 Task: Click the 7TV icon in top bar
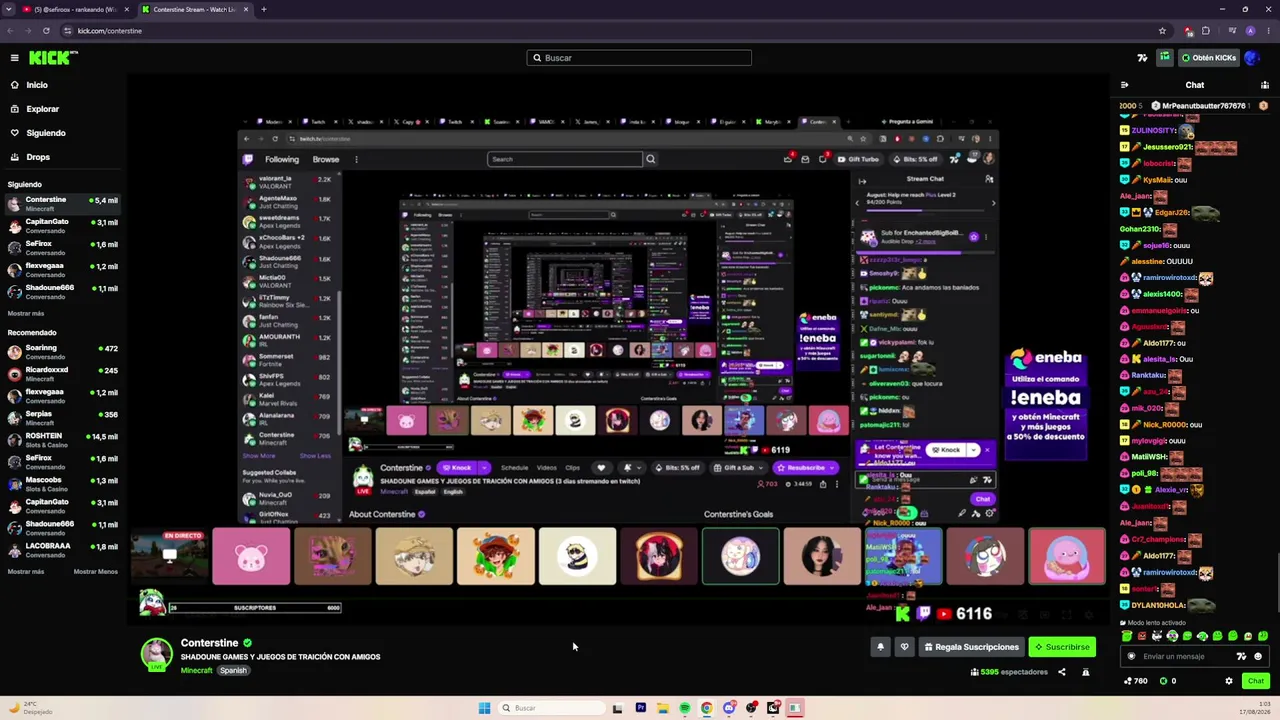1142,58
